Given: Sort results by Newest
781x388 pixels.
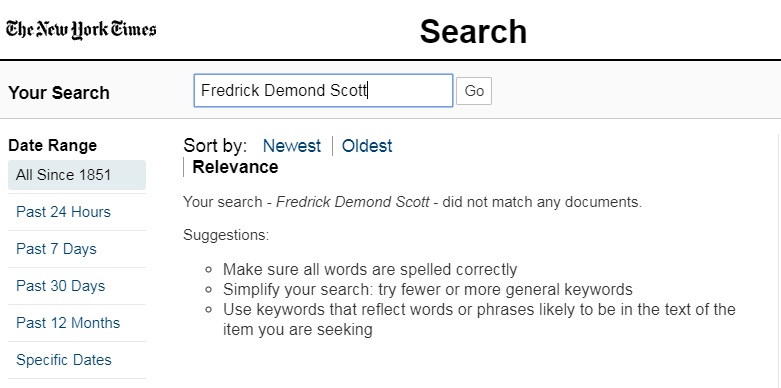Looking at the screenshot, I should [292, 146].
